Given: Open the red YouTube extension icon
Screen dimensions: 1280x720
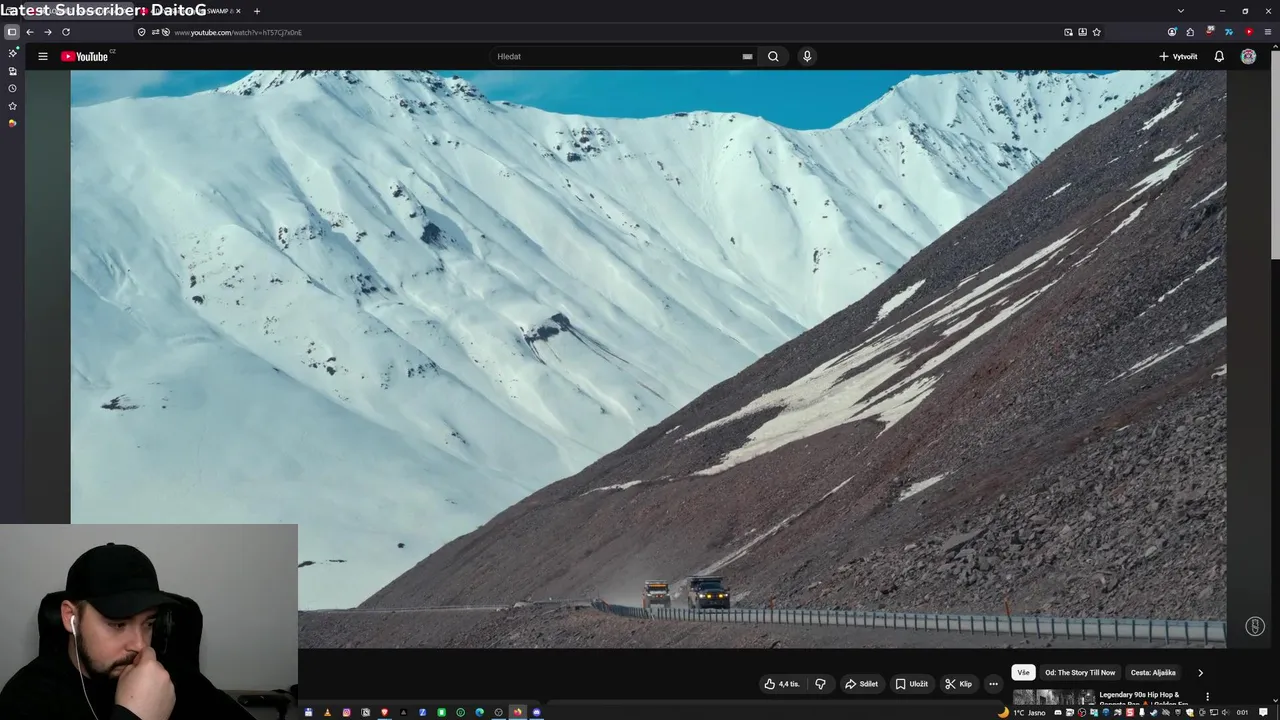Looking at the screenshot, I should coord(1249,32).
